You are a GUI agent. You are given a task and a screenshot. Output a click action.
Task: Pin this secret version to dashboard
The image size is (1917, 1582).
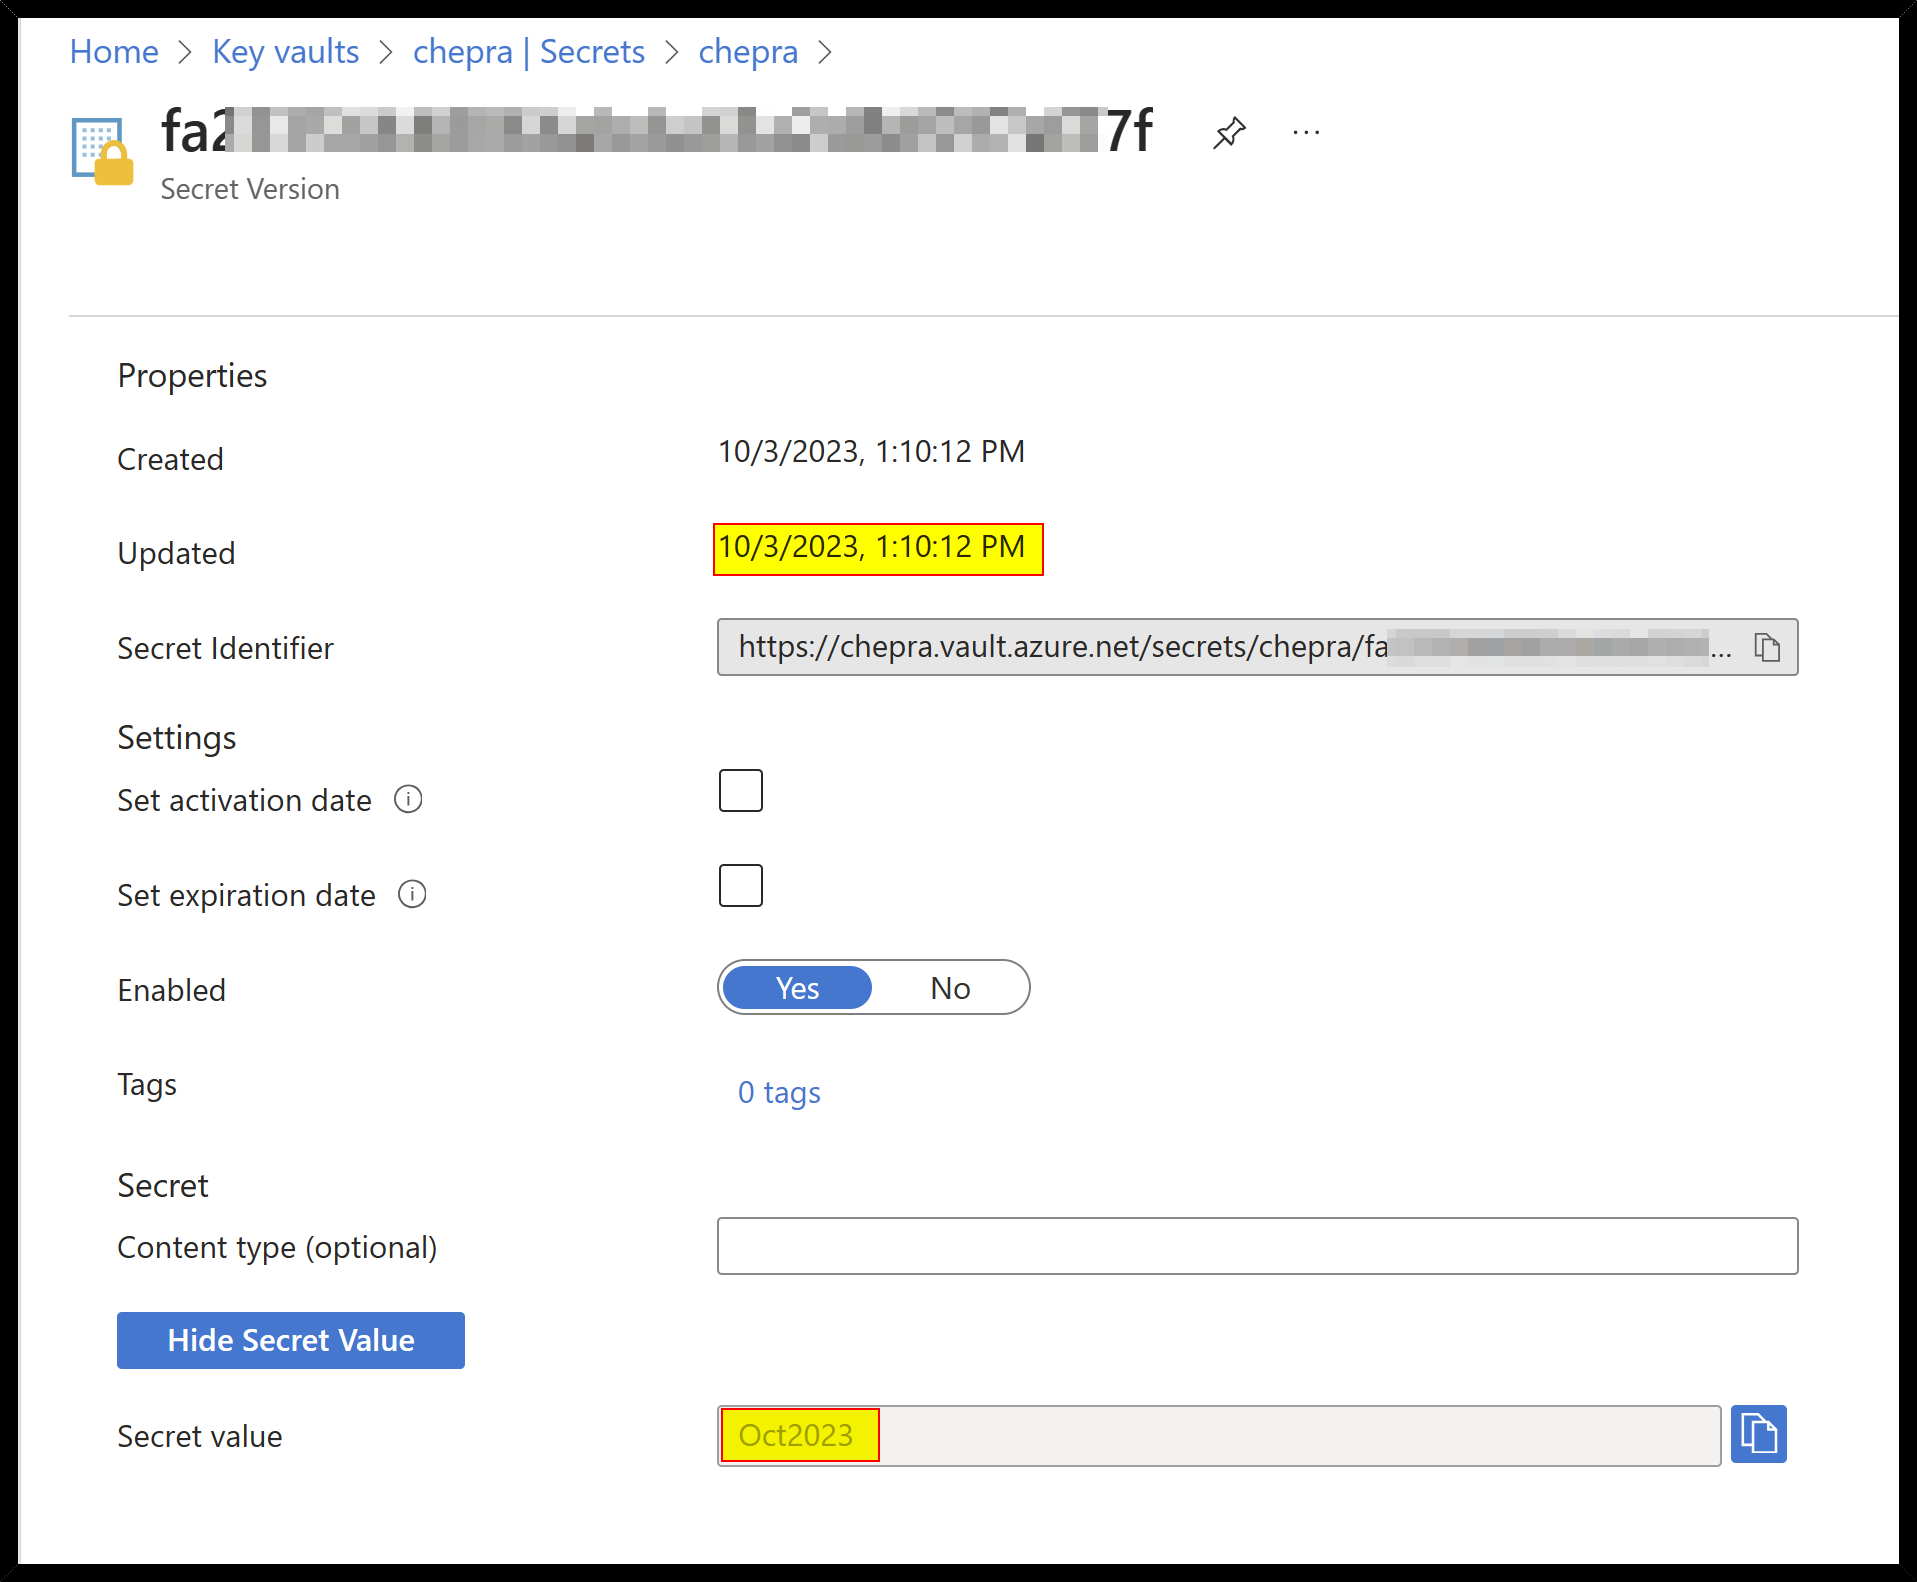[x=1229, y=132]
